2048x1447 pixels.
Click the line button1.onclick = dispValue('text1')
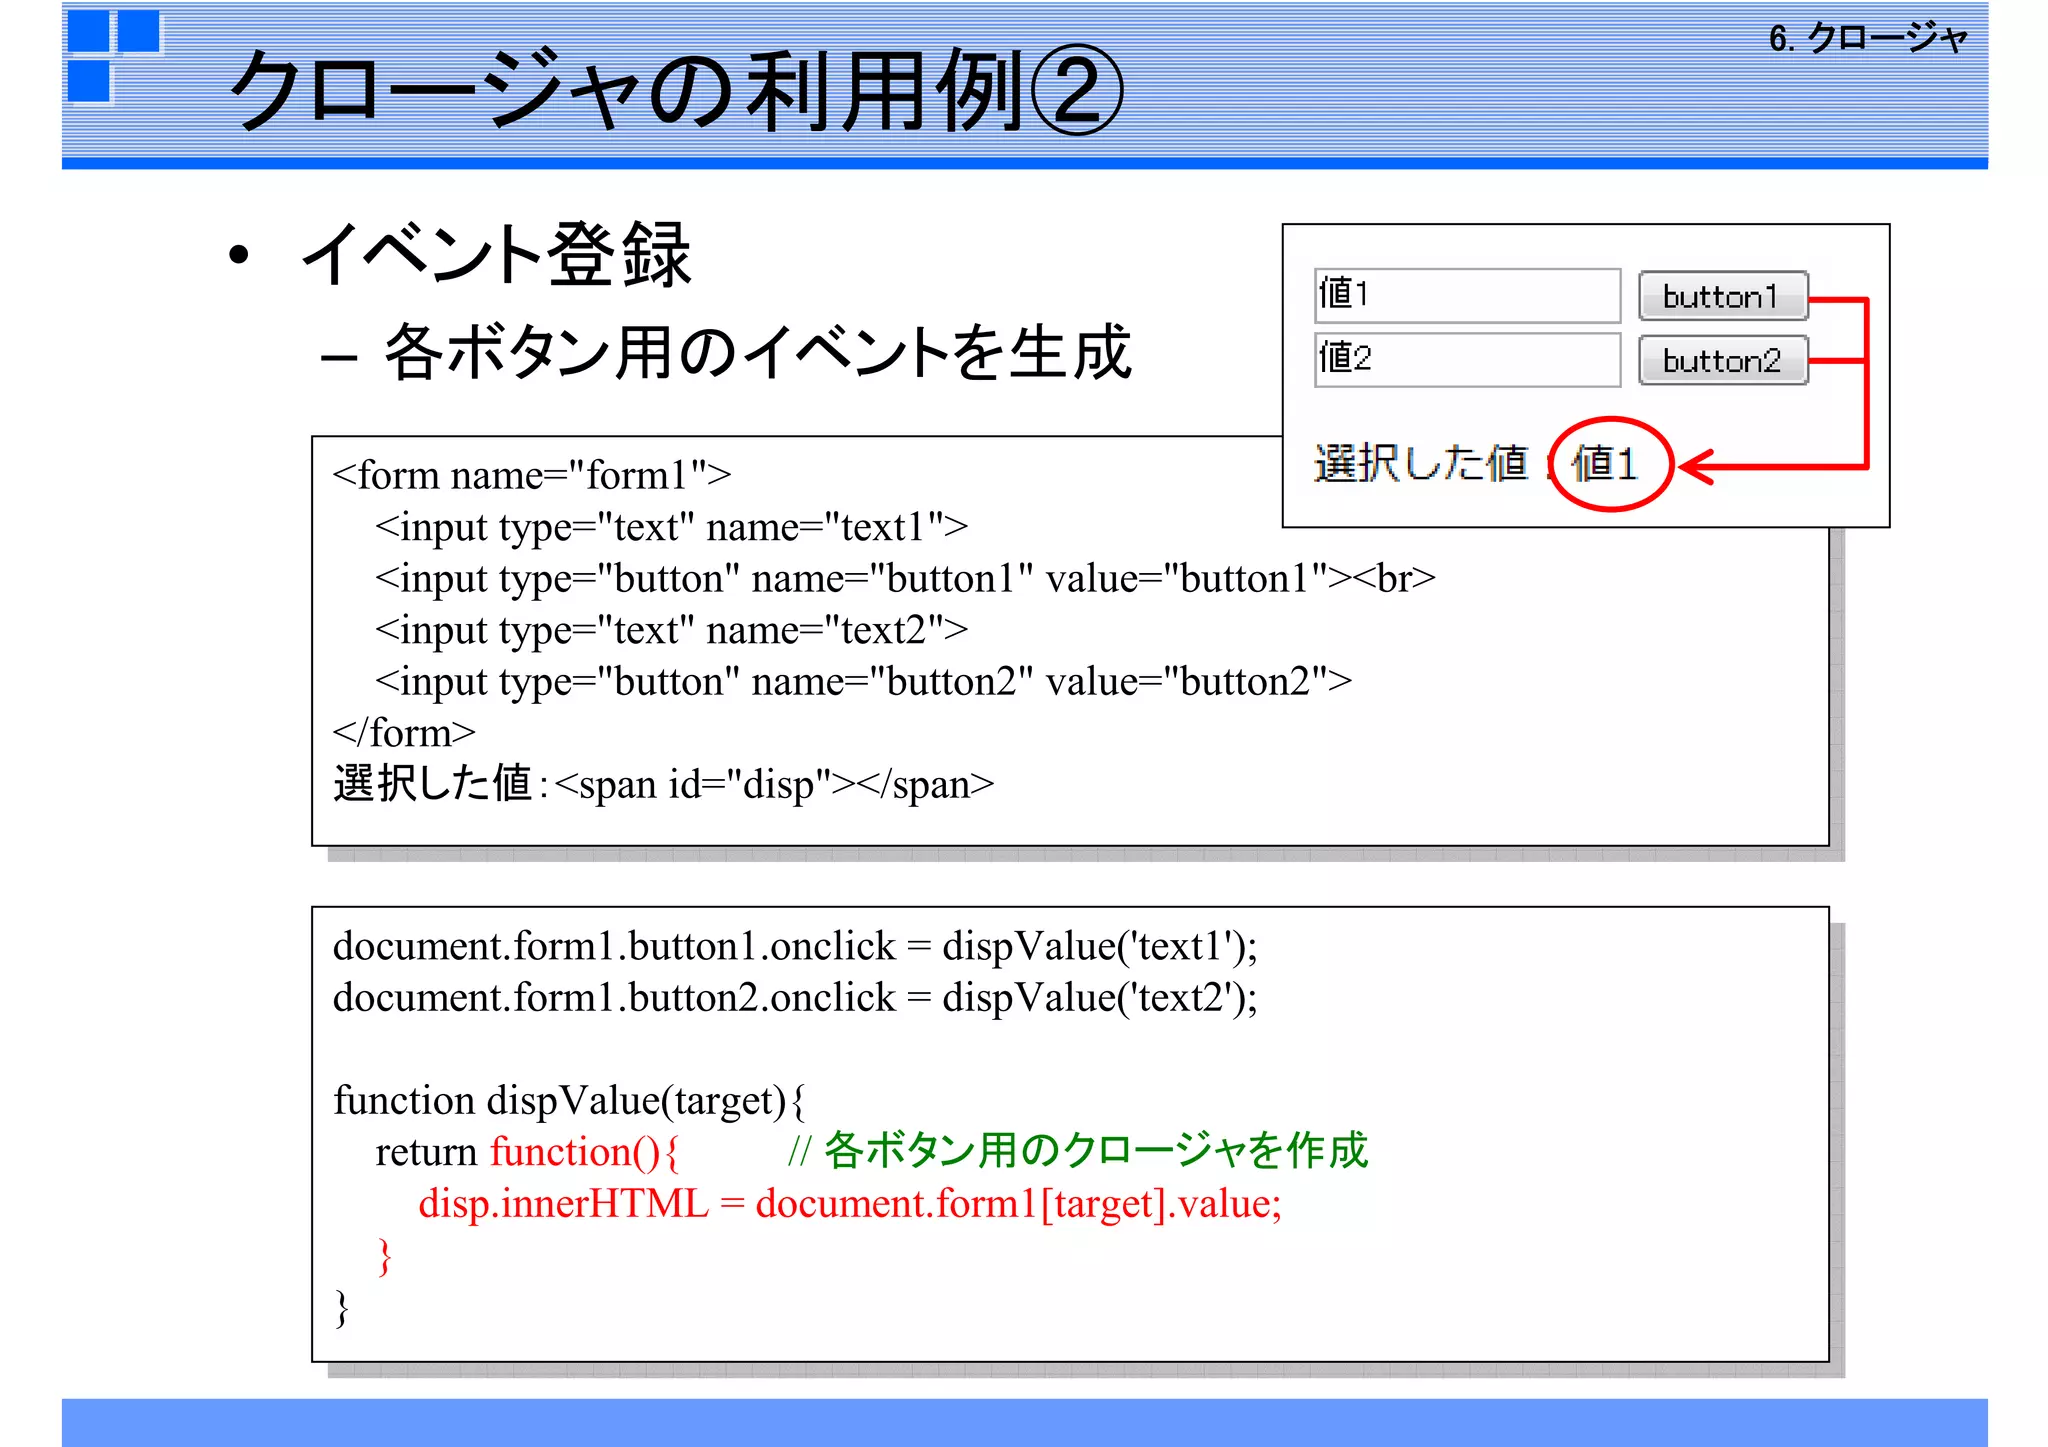tap(795, 947)
